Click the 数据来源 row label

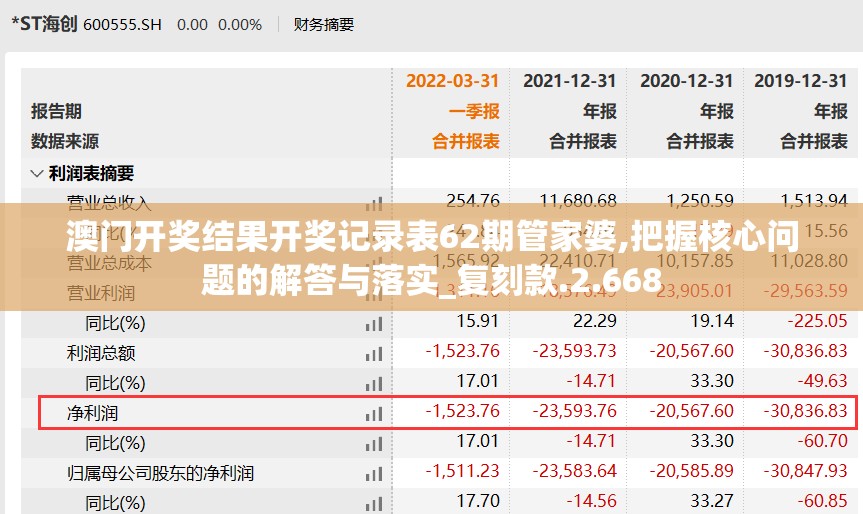click(x=65, y=141)
